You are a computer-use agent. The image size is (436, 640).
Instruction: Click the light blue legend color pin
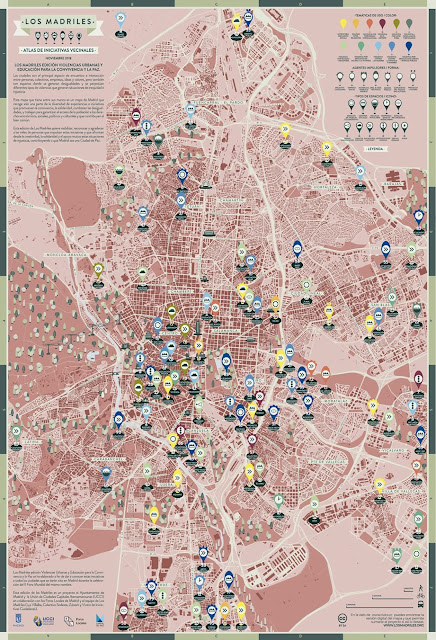pos(378,47)
